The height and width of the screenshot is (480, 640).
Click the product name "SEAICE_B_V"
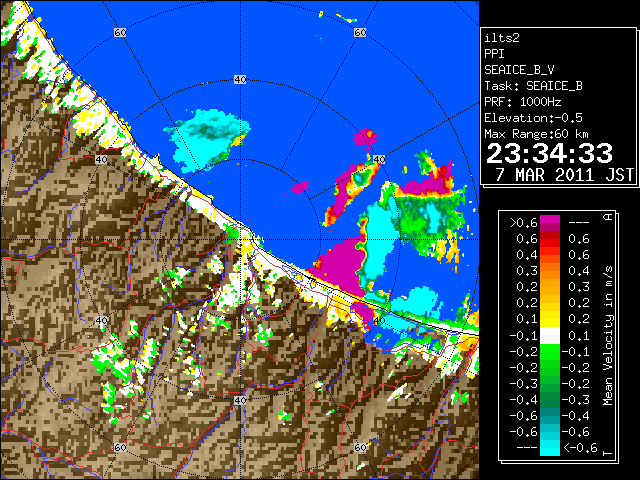(x=519, y=70)
